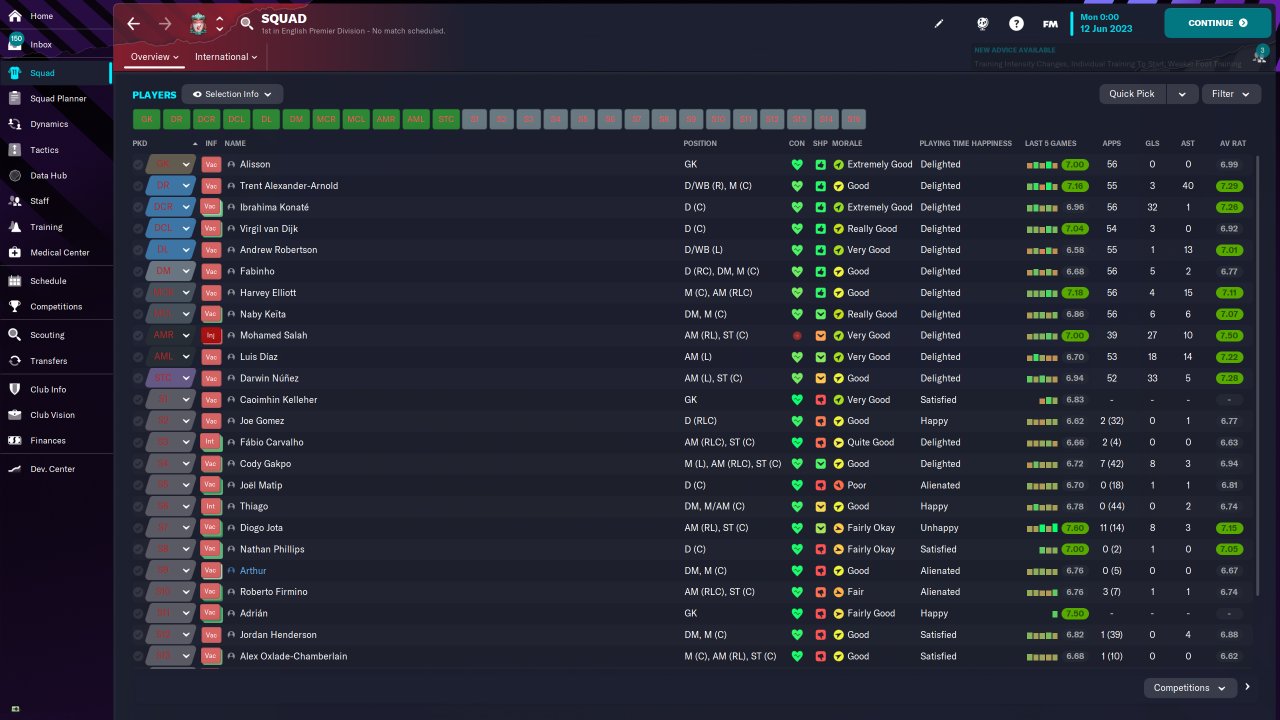Screen dimensions: 1280x720
Task: Select the DM position chip
Action: [x=295, y=119]
